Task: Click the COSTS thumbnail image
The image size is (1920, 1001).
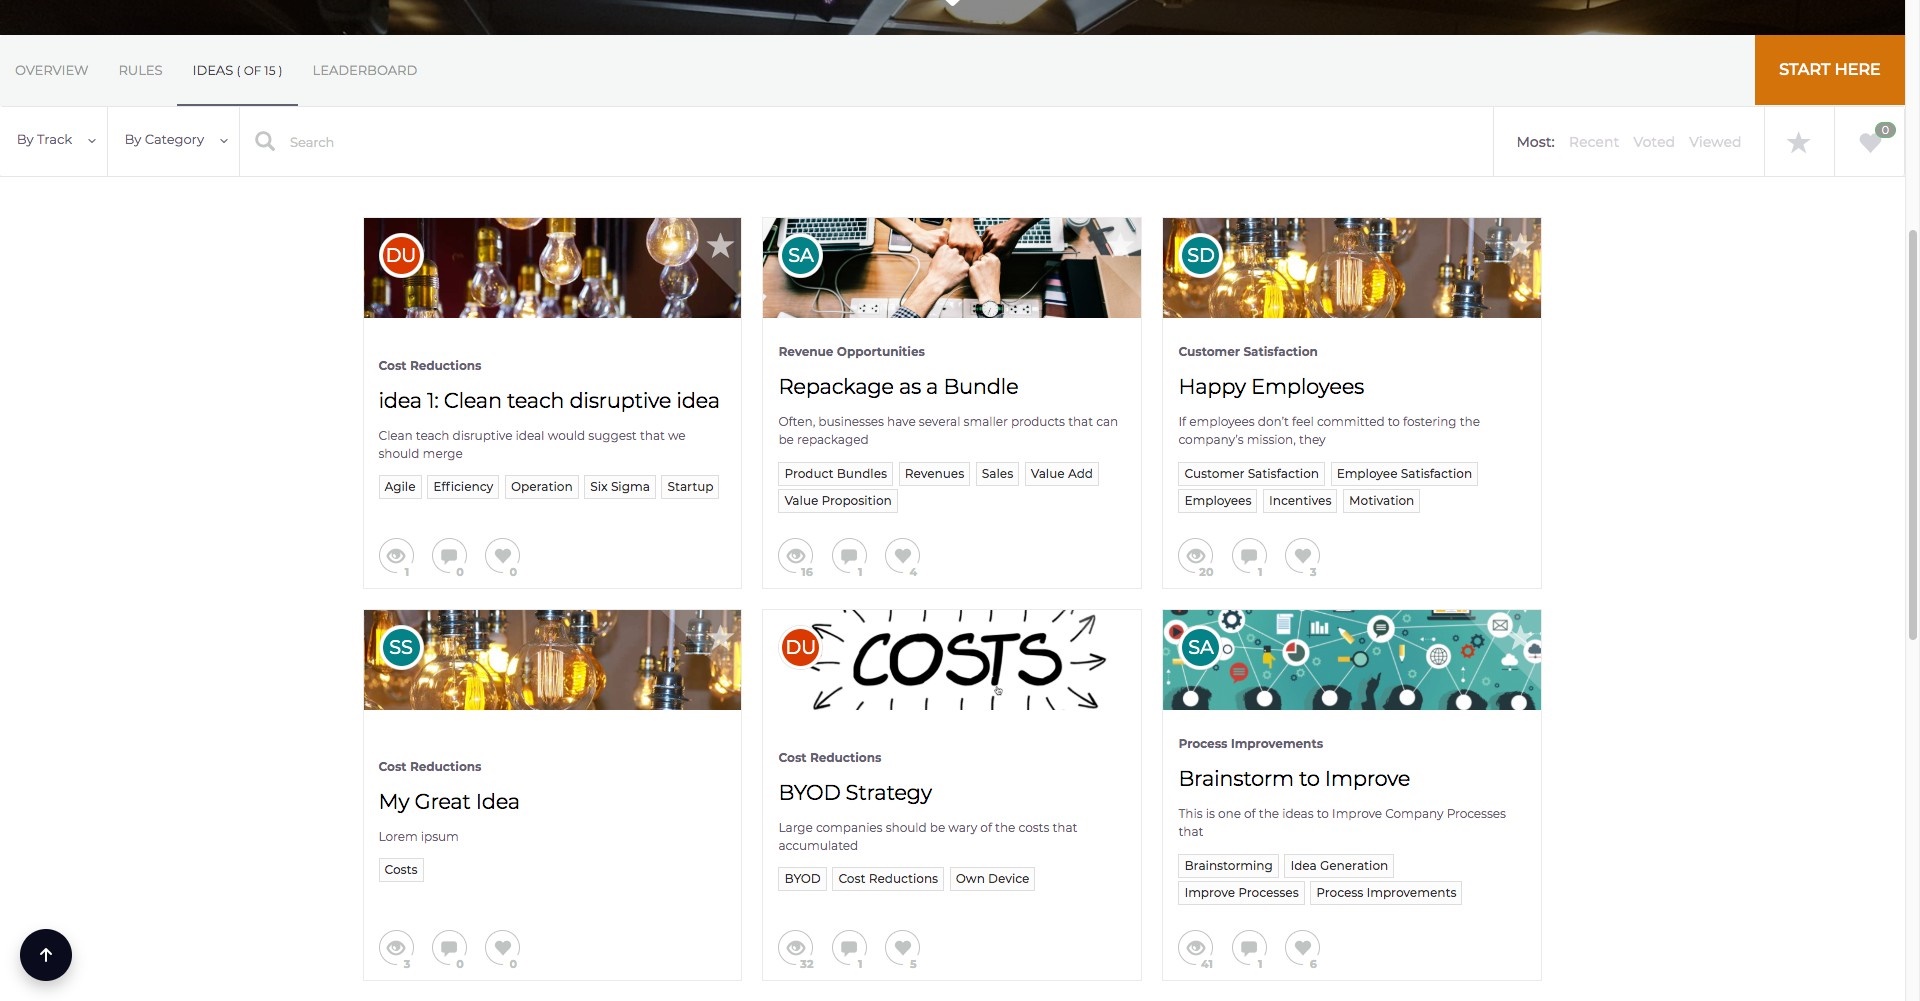Action: pyautogui.click(x=951, y=660)
